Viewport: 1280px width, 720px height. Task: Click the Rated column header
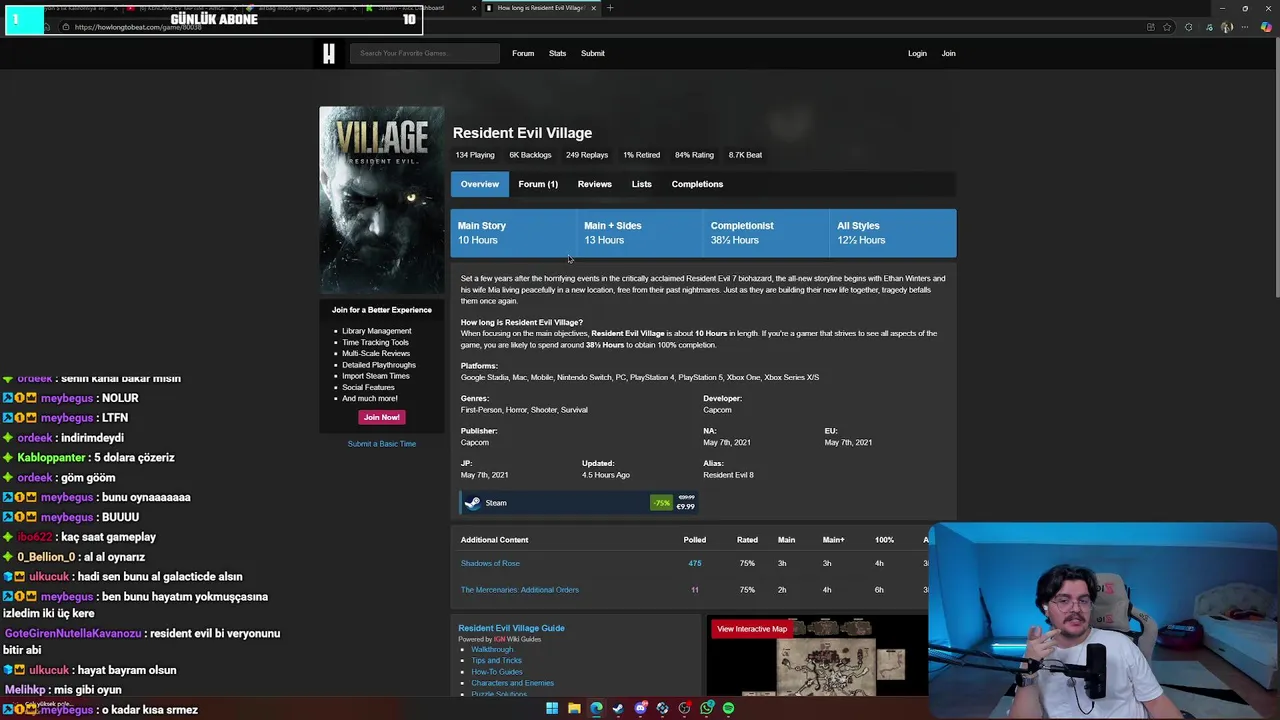tap(747, 540)
